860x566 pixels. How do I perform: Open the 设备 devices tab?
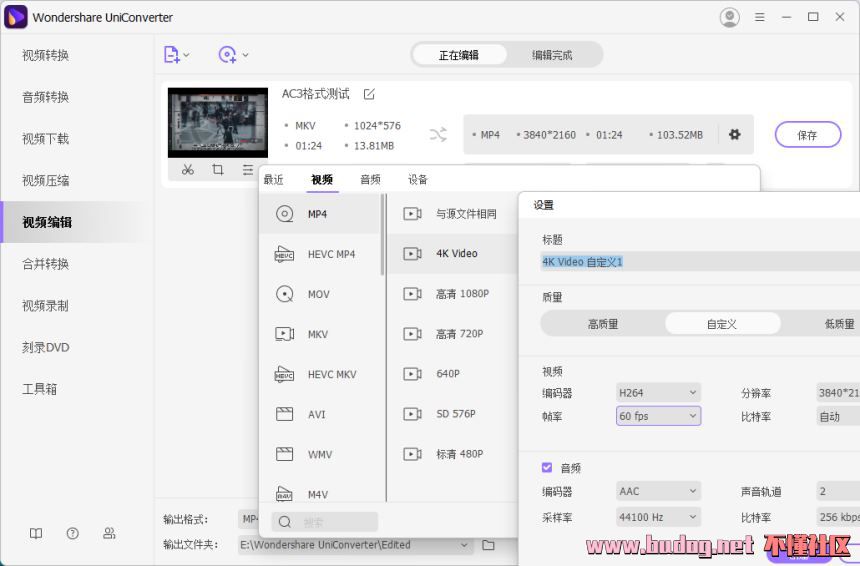[418, 180]
